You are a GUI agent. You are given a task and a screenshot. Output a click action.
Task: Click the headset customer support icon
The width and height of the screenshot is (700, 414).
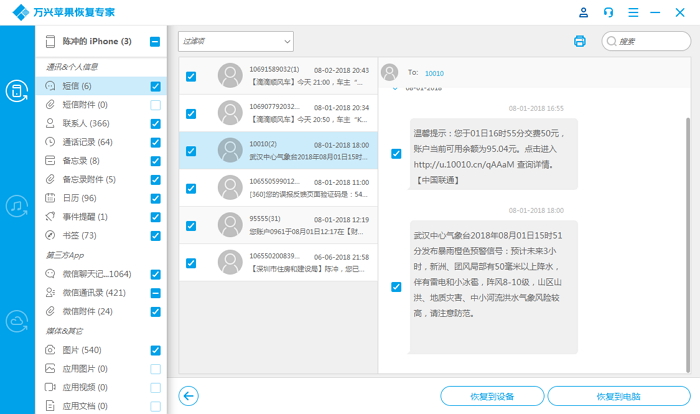[x=609, y=12]
